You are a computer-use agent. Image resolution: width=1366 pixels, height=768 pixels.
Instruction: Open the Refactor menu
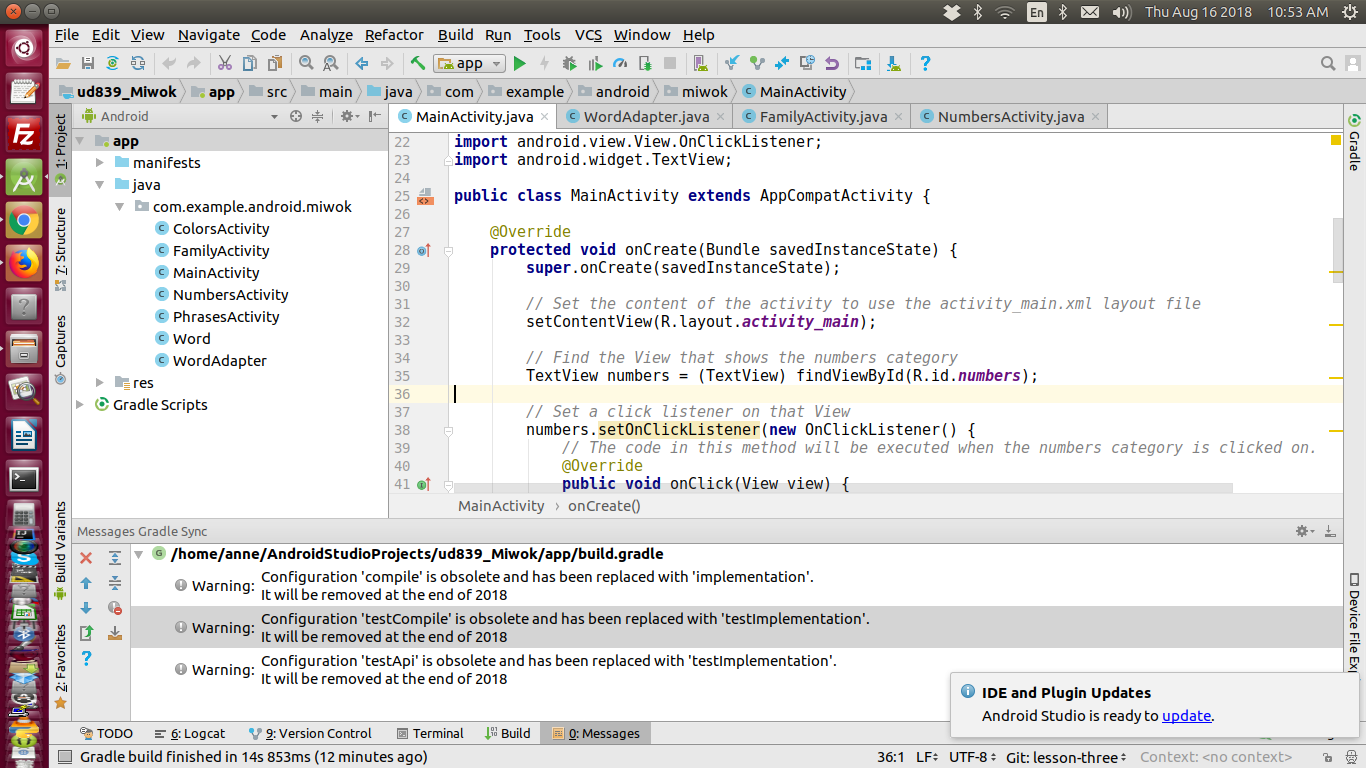394,35
